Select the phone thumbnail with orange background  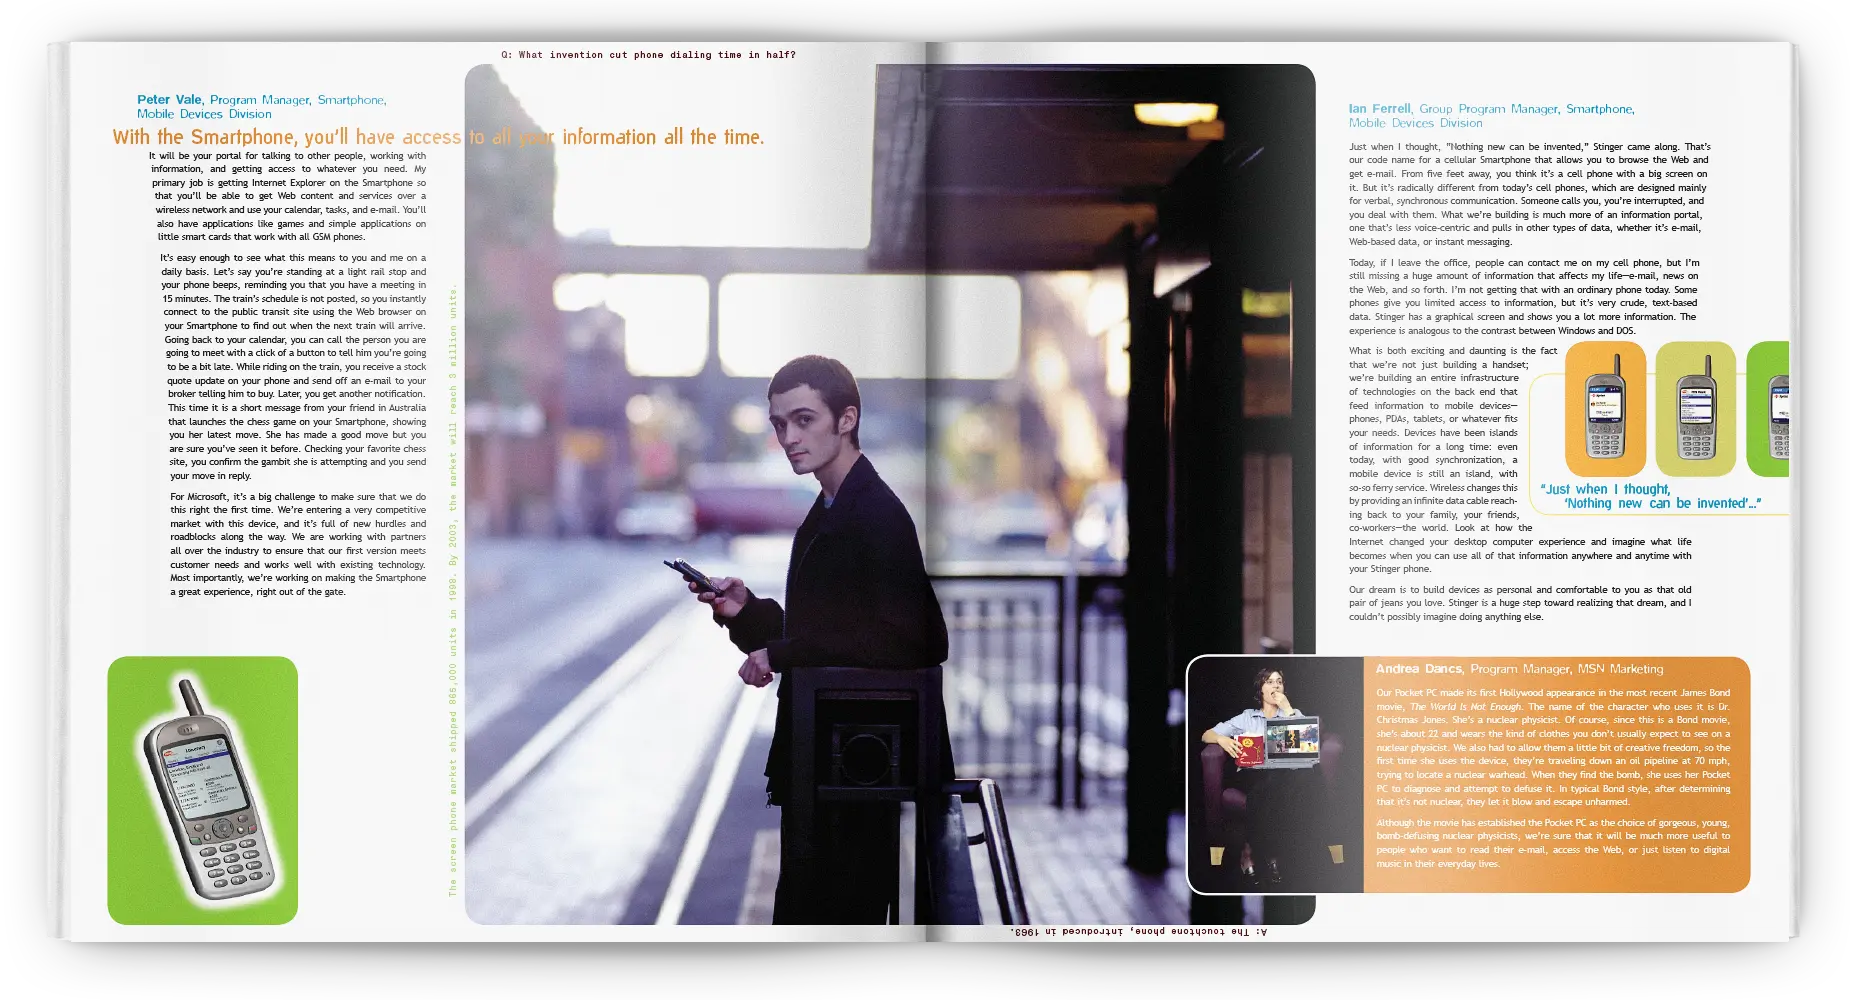tap(1604, 409)
